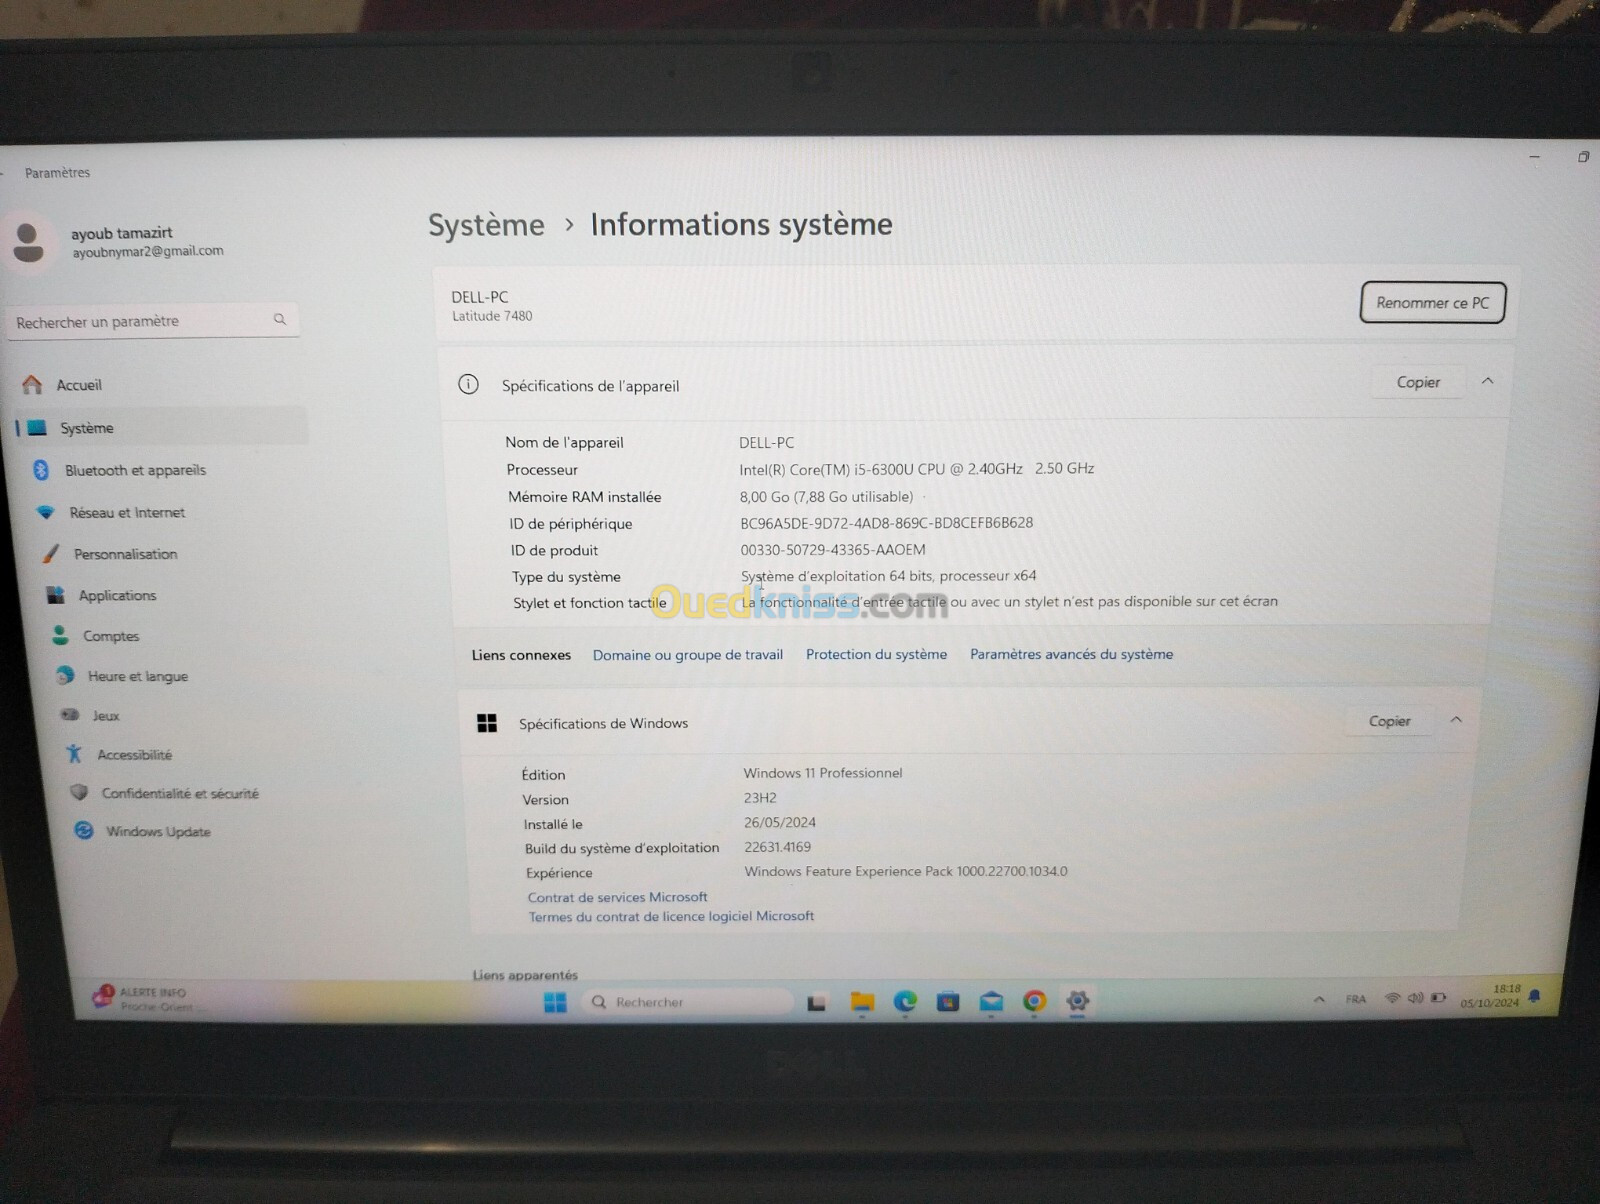The width and height of the screenshot is (1600, 1204).
Task: Open Réseau et Internet wifi icon
Action: point(46,512)
